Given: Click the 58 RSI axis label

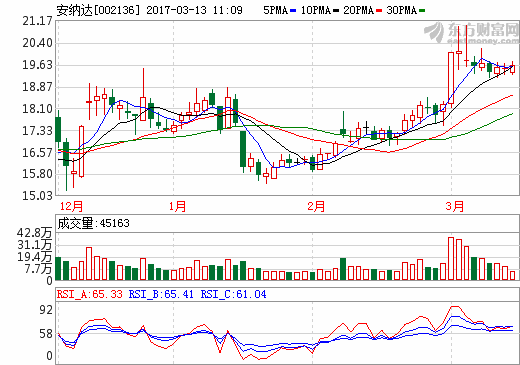Looking at the screenshot, I should click(46, 334).
